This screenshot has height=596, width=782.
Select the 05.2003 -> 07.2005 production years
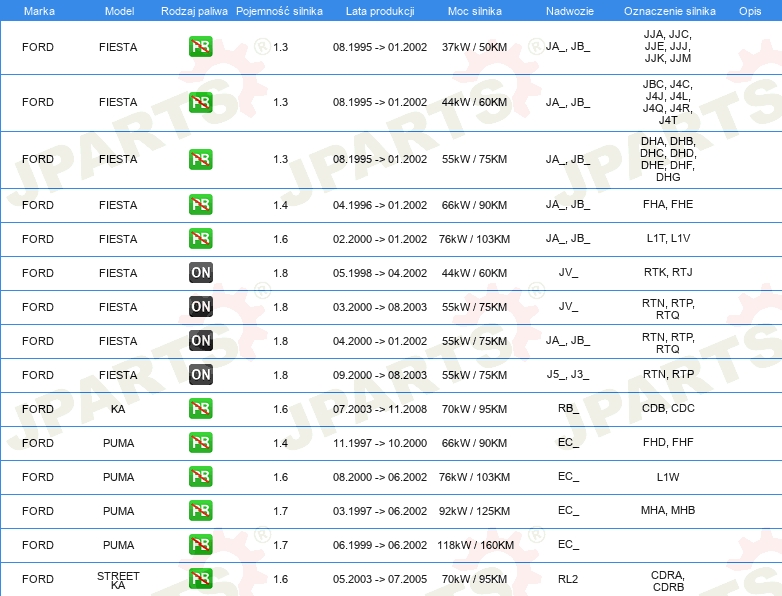[380, 579]
